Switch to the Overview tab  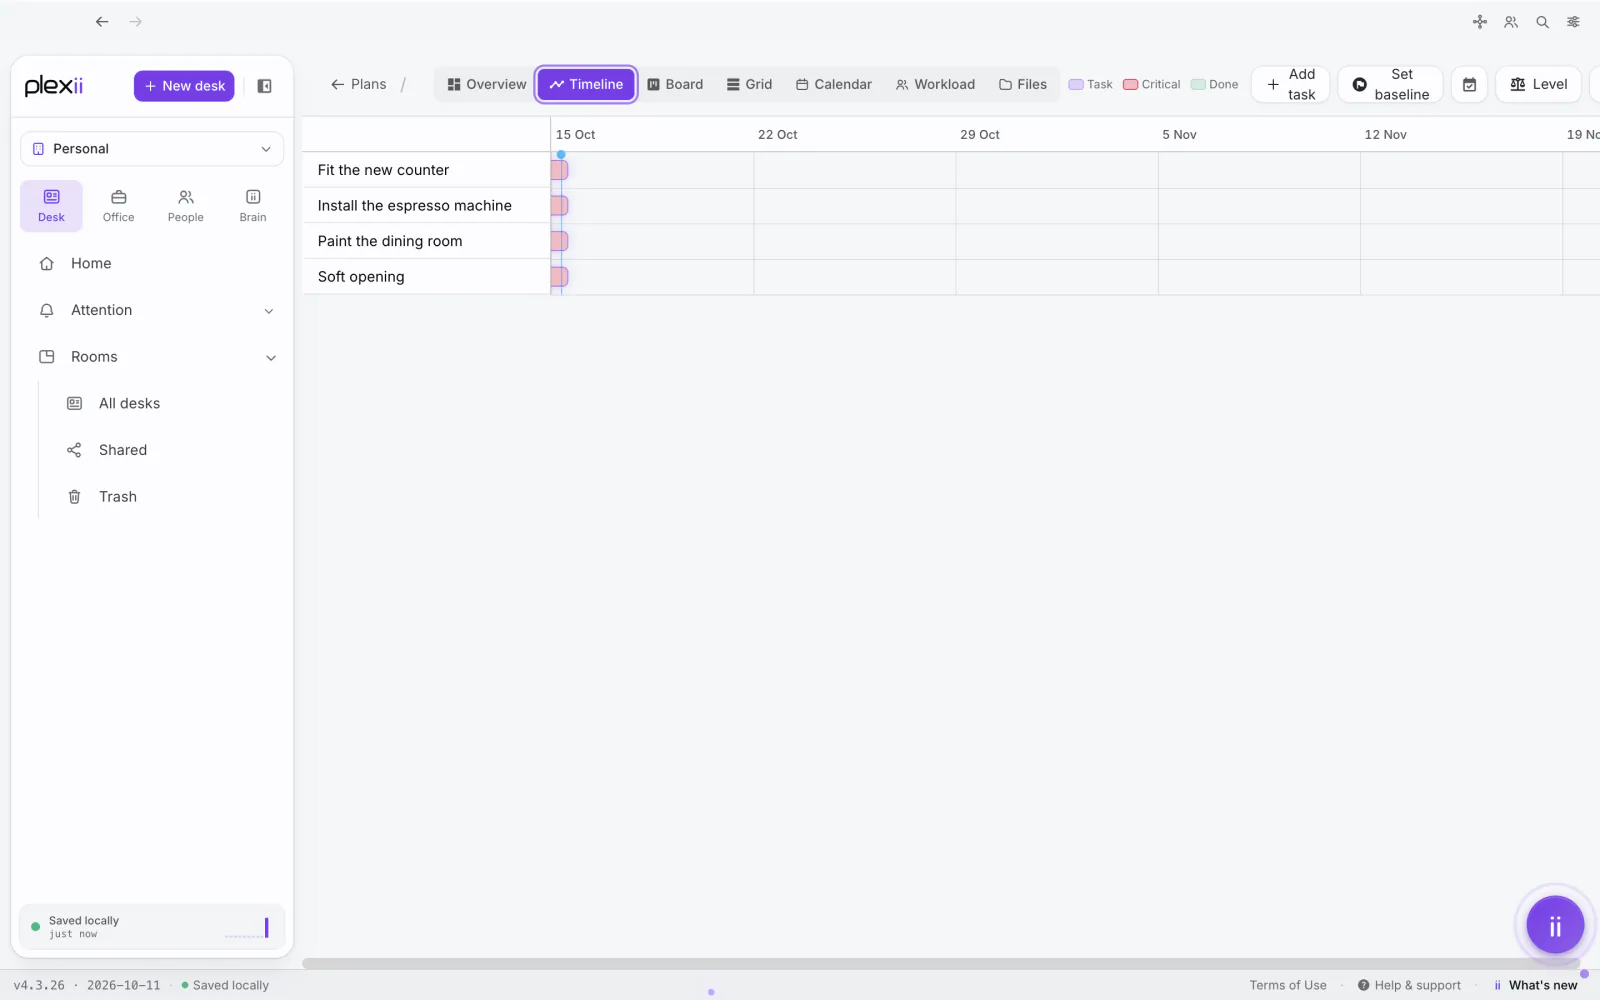[x=486, y=84]
